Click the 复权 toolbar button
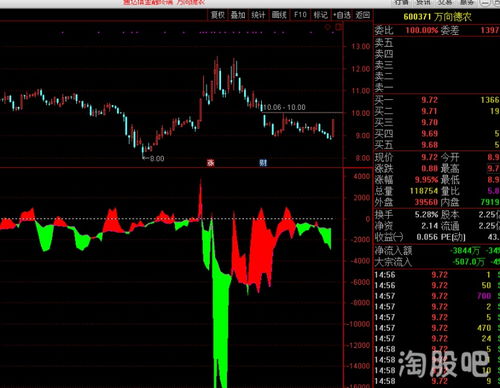 point(218,15)
